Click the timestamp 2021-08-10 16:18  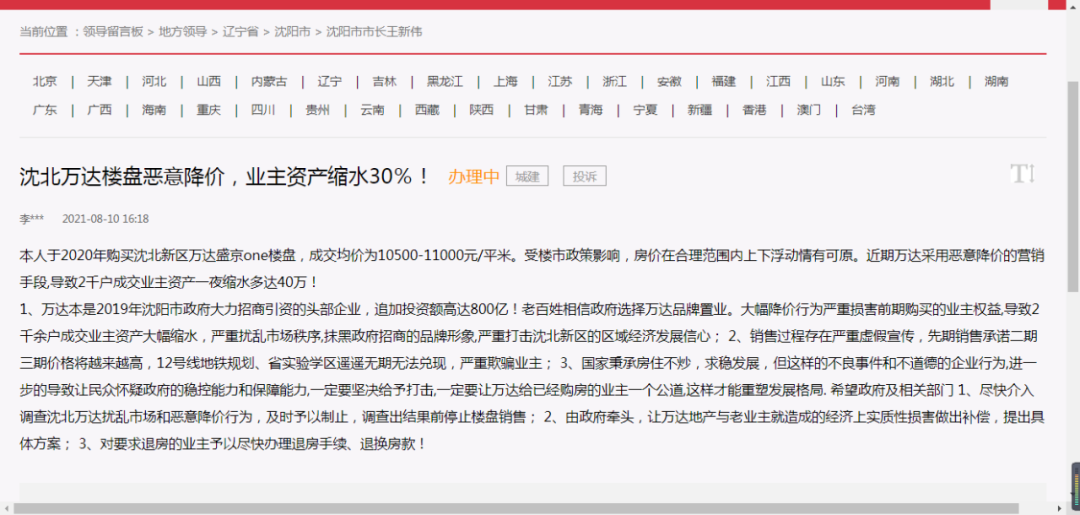tap(105, 219)
